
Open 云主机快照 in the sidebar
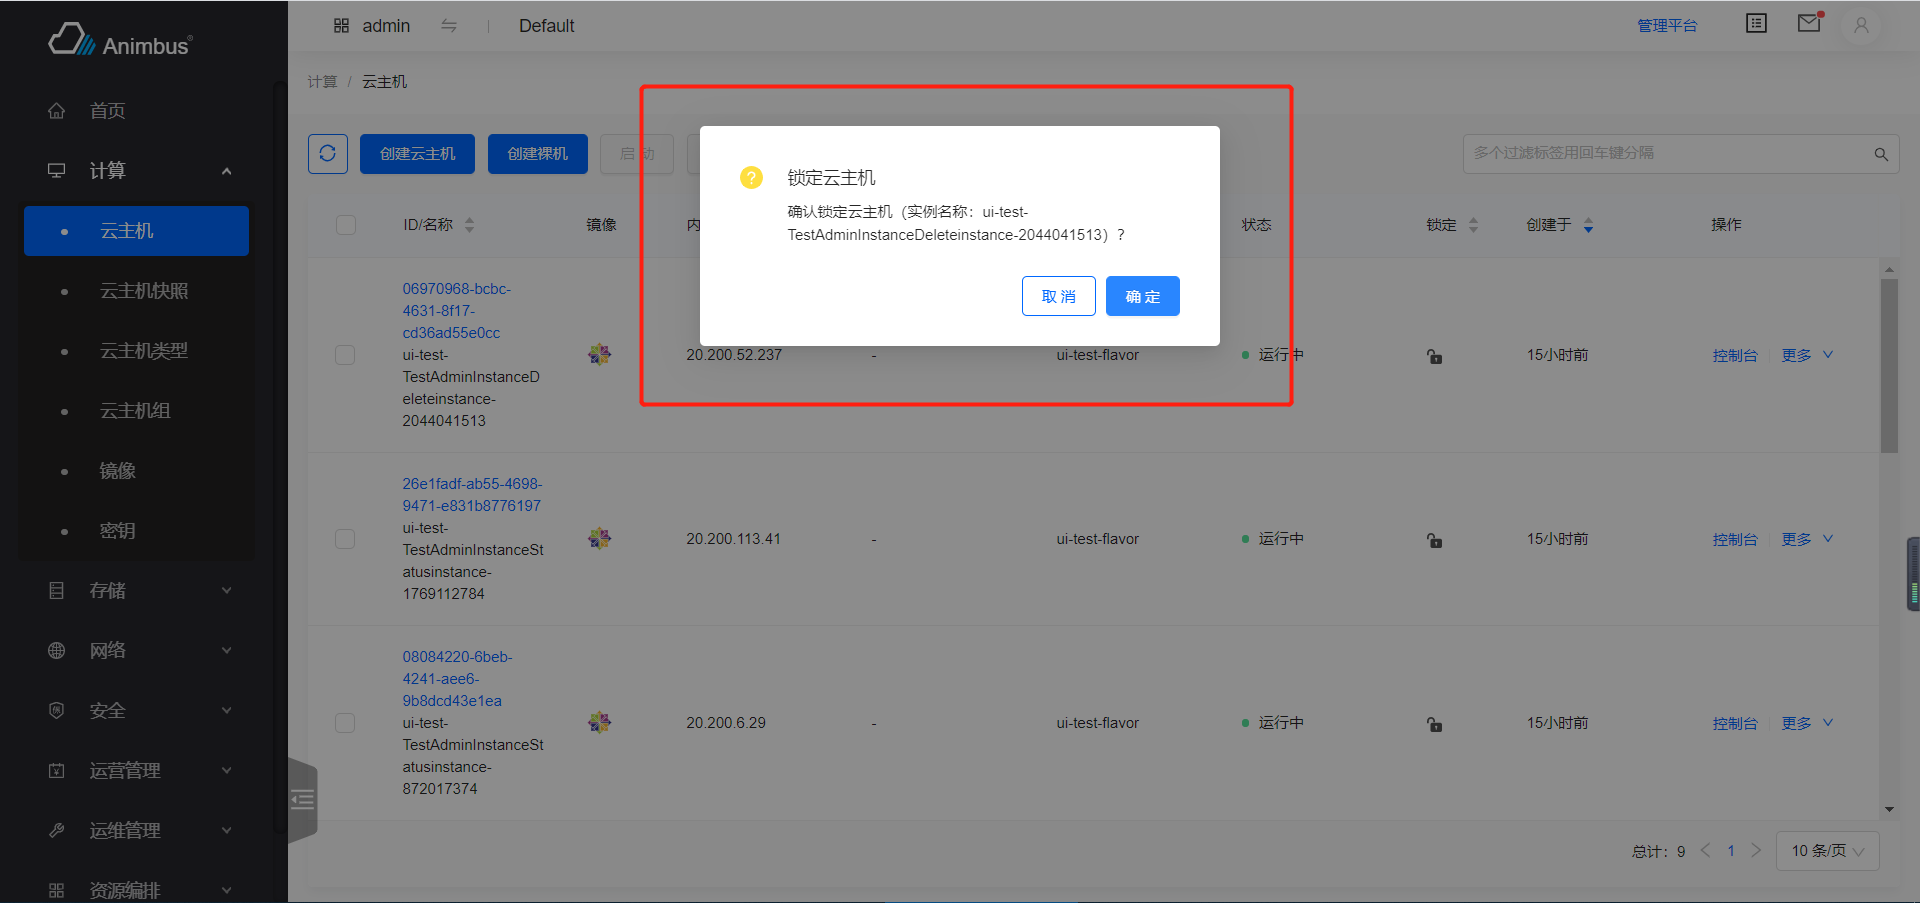[x=144, y=291]
